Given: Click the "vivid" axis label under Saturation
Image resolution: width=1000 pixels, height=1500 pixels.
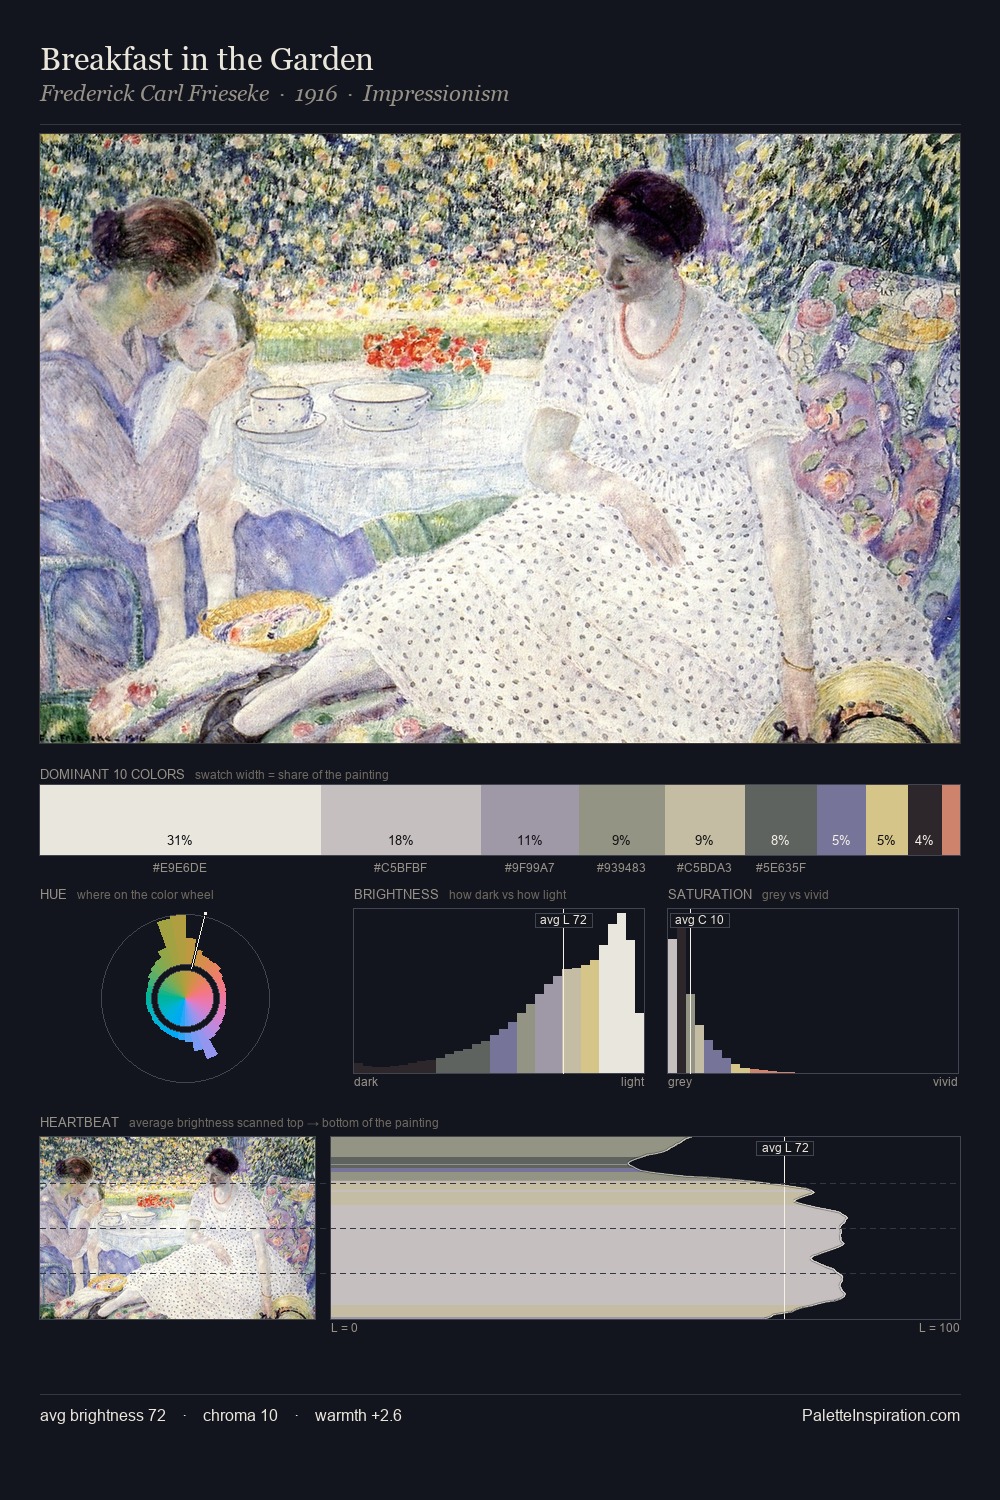Looking at the screenshot, I should 945,1081.
